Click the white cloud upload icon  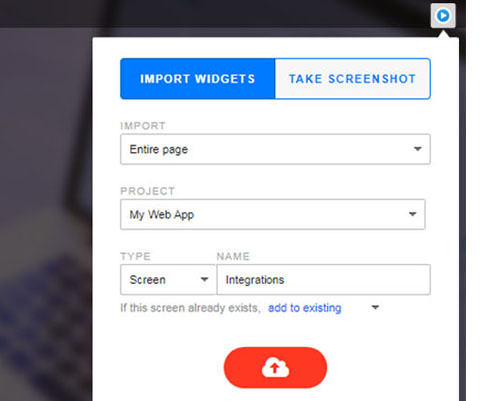[x=275, y=367]
